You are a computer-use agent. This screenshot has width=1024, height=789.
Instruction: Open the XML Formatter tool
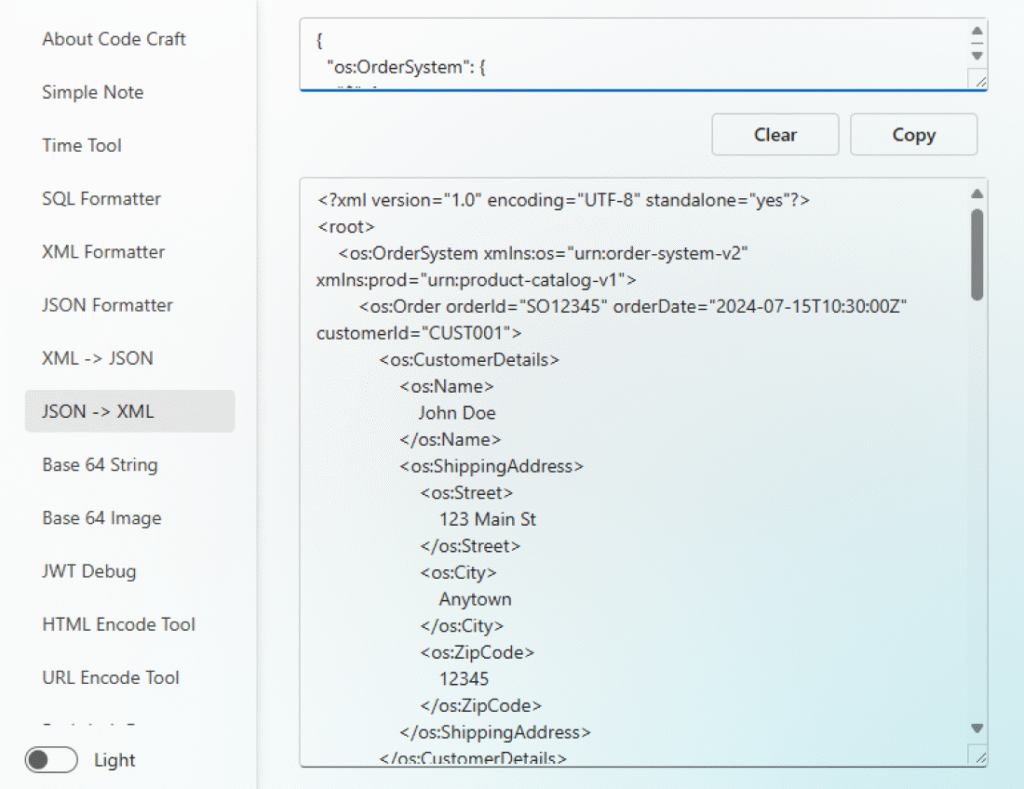tap(103, 251)
